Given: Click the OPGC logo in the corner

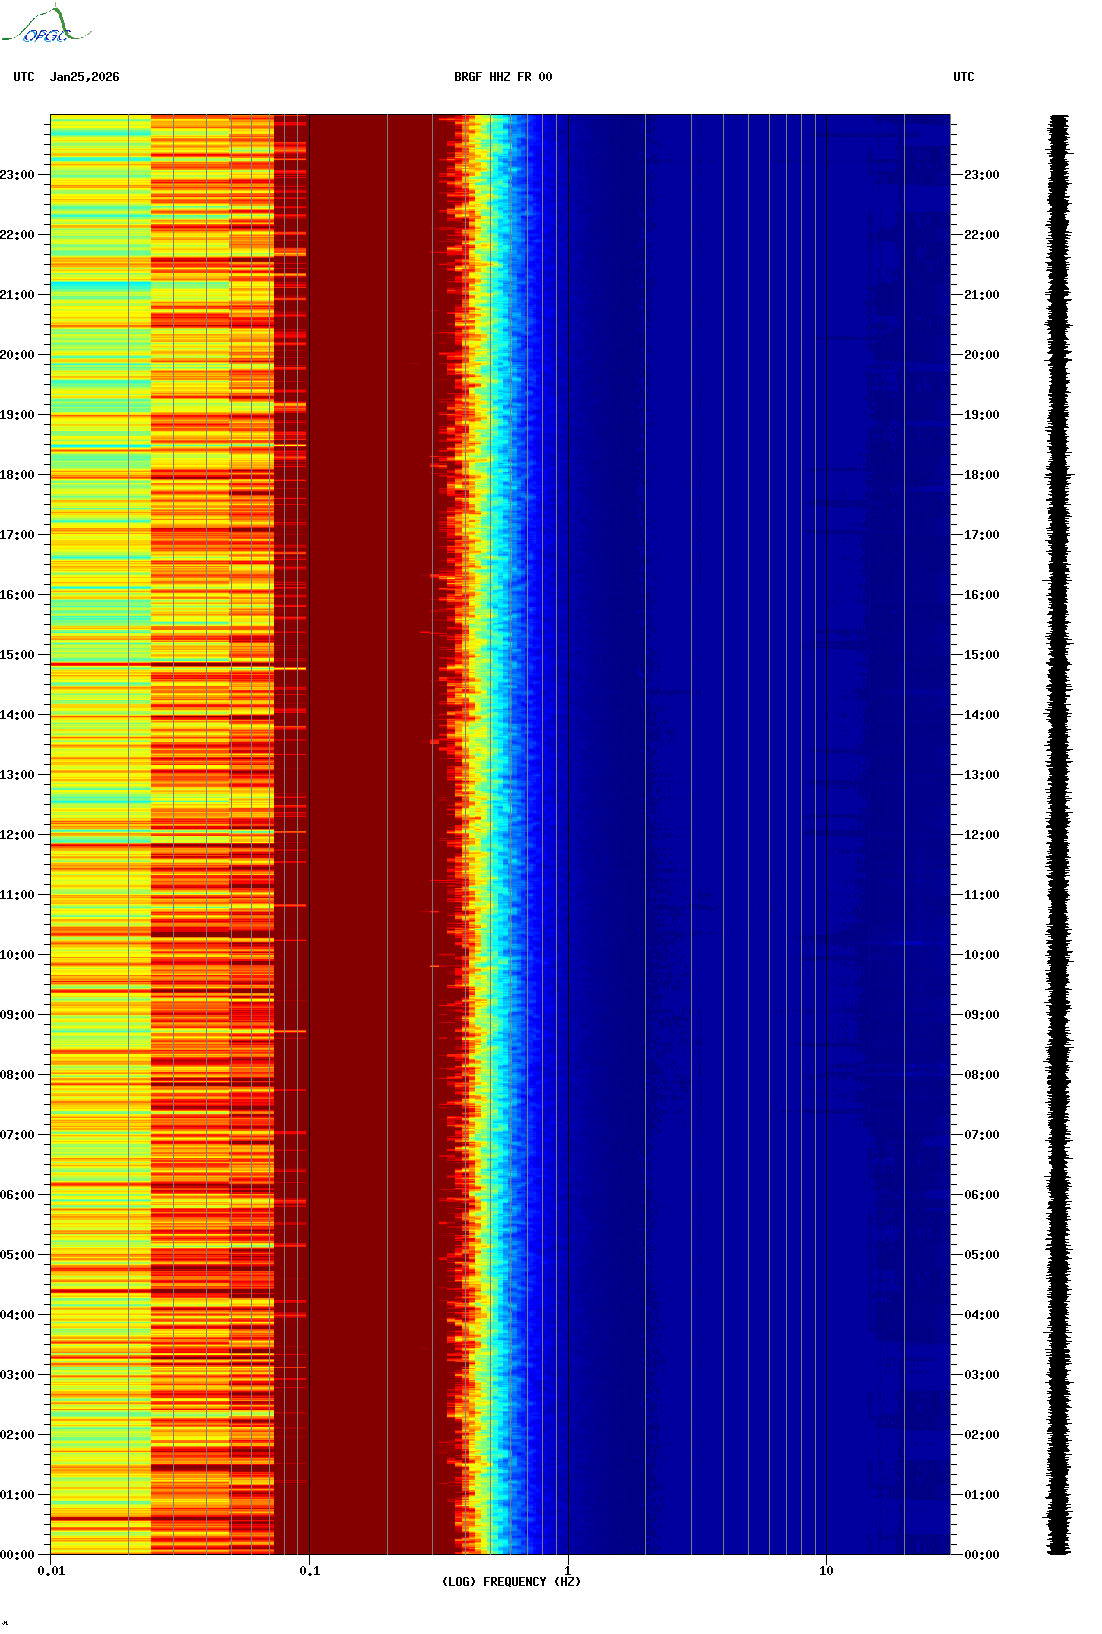Looking at the screenshot, I should point(46,26).
